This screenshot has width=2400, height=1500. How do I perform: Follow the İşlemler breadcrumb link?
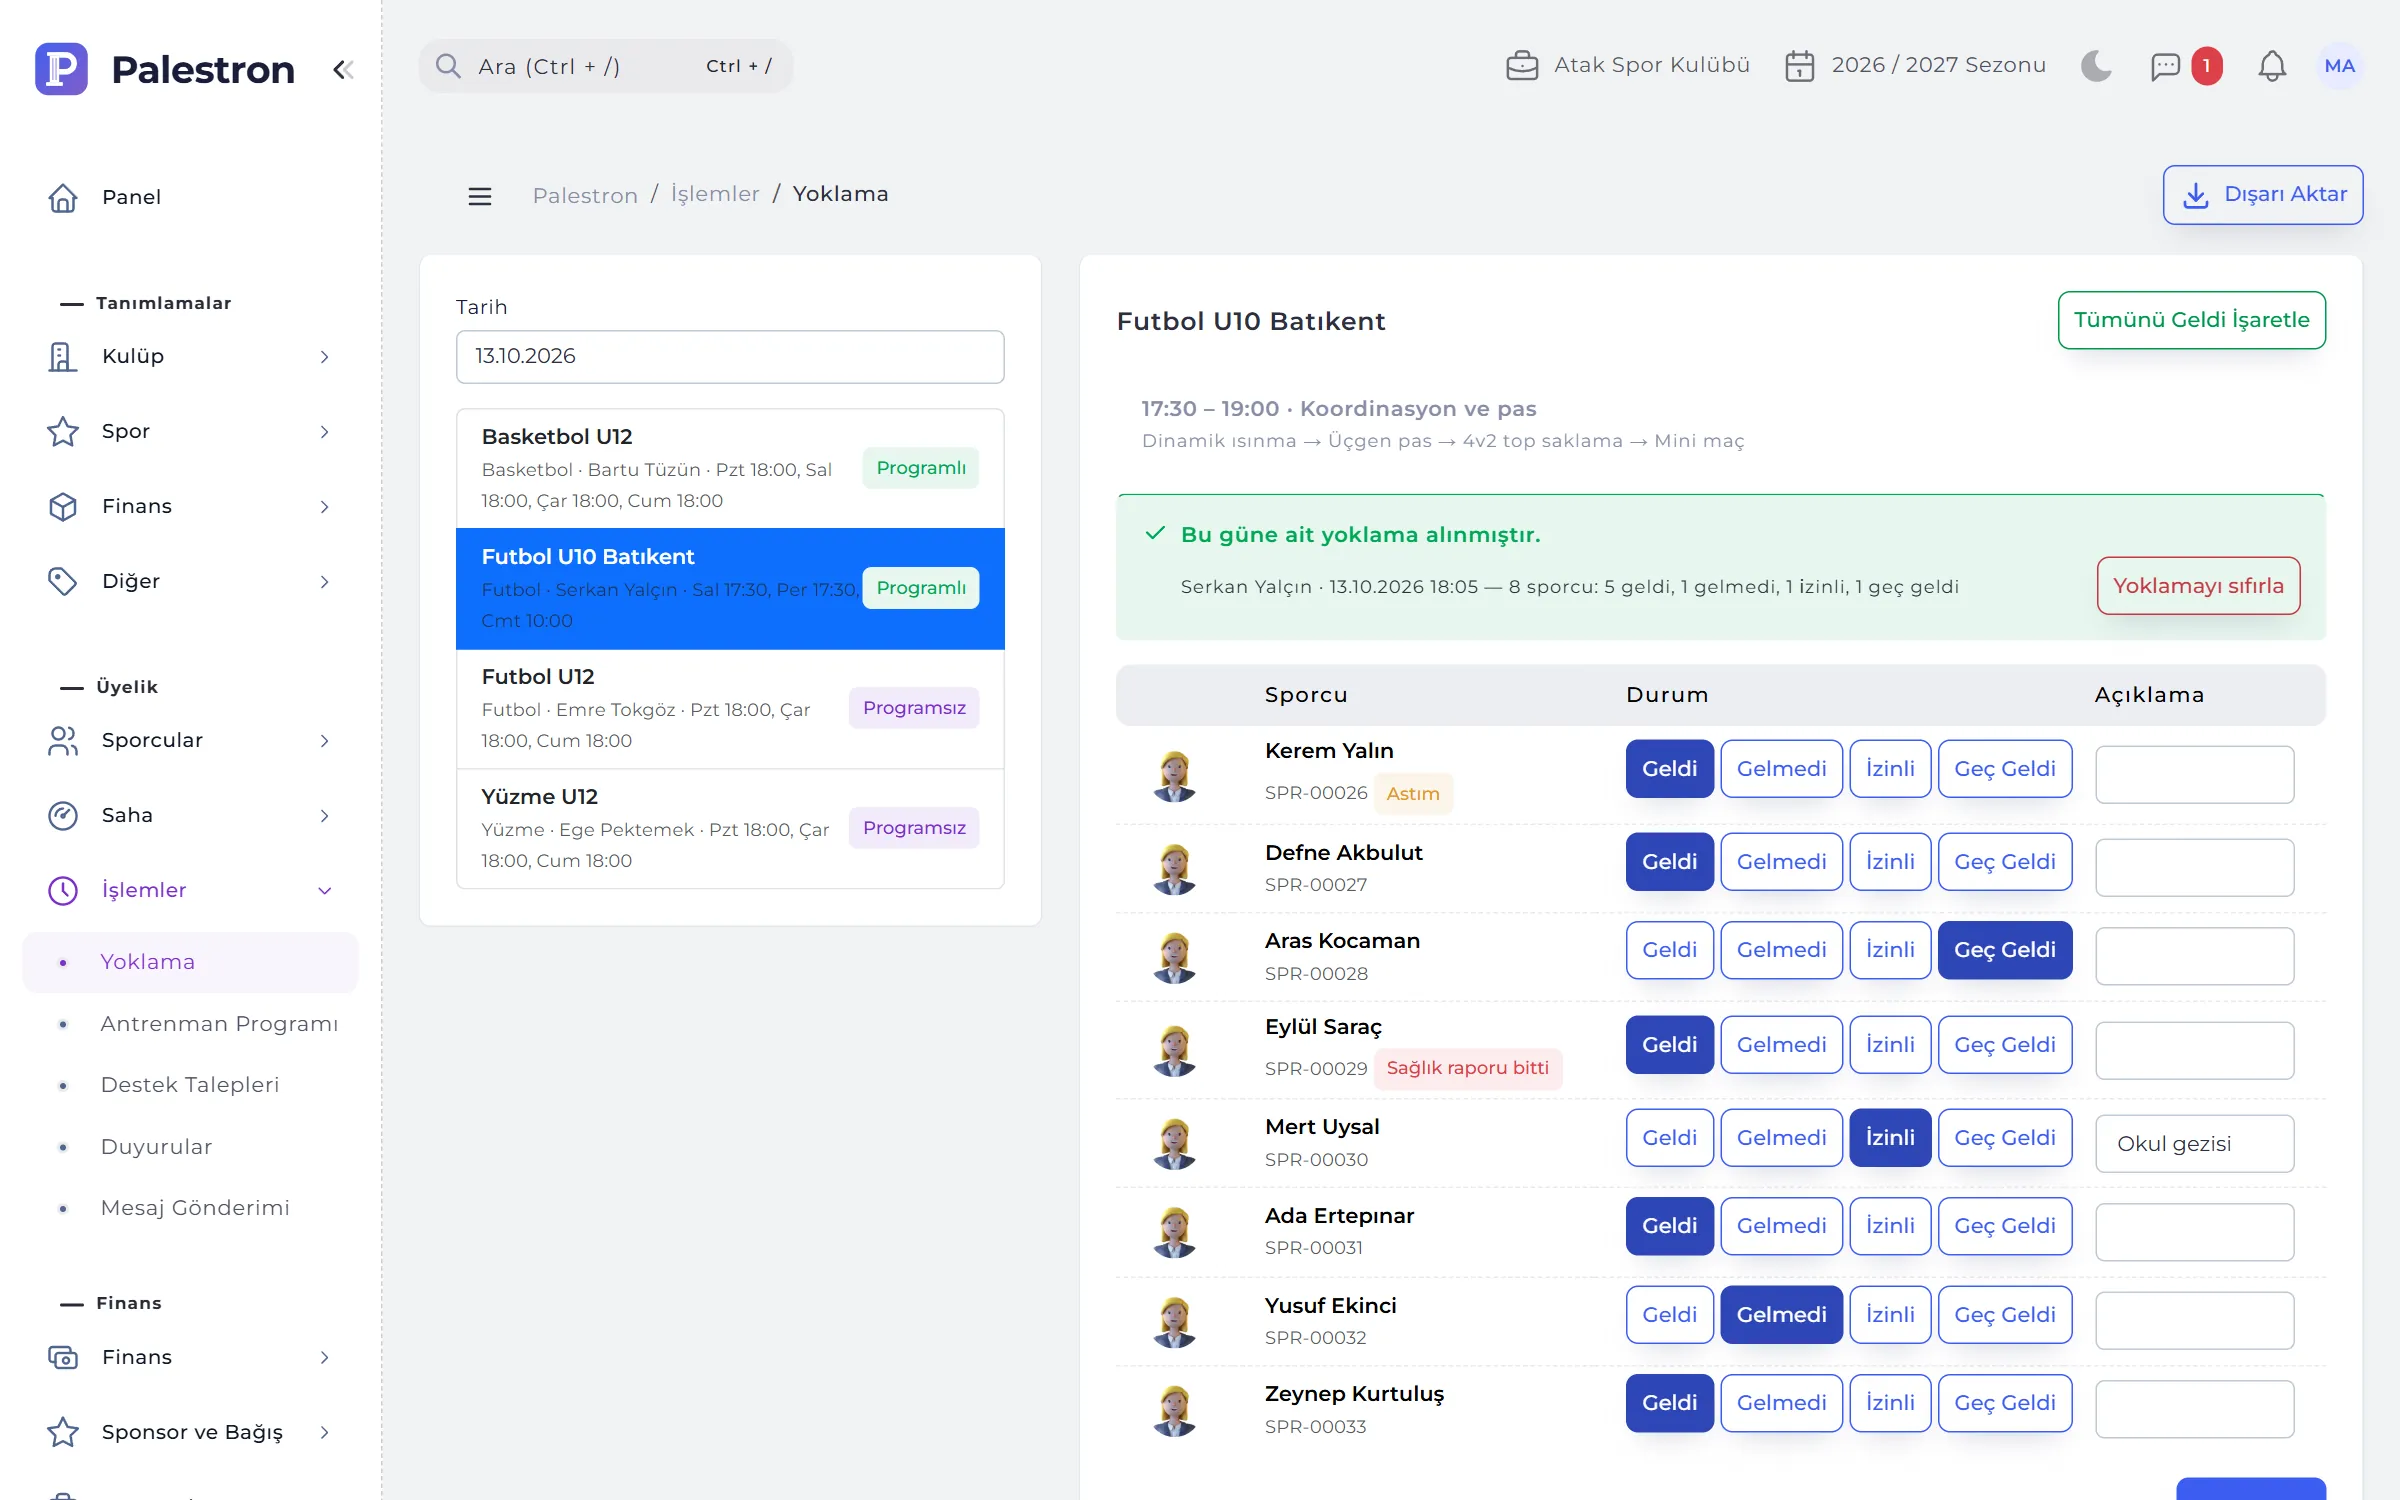715,194
